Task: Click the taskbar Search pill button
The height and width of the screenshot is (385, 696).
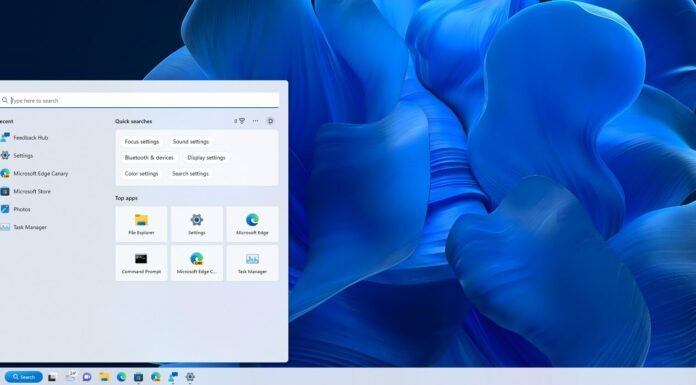Action: tap(24, 377)
